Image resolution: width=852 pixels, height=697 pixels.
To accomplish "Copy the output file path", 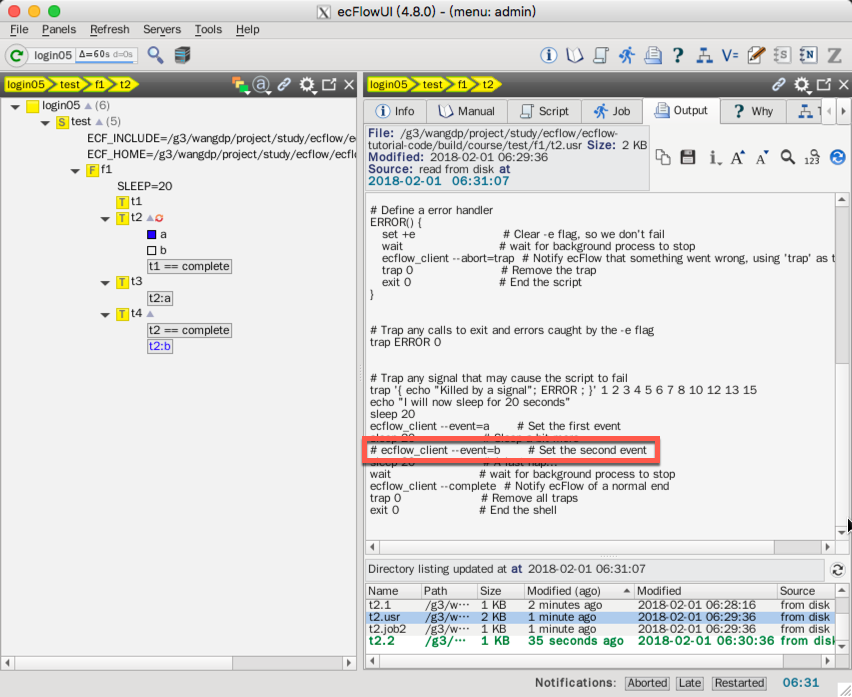I will tap(663, 158).
